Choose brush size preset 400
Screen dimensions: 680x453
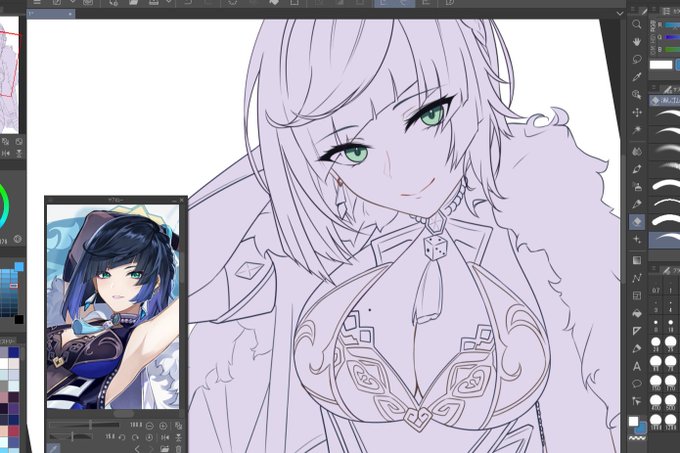(x=655, y=402)
